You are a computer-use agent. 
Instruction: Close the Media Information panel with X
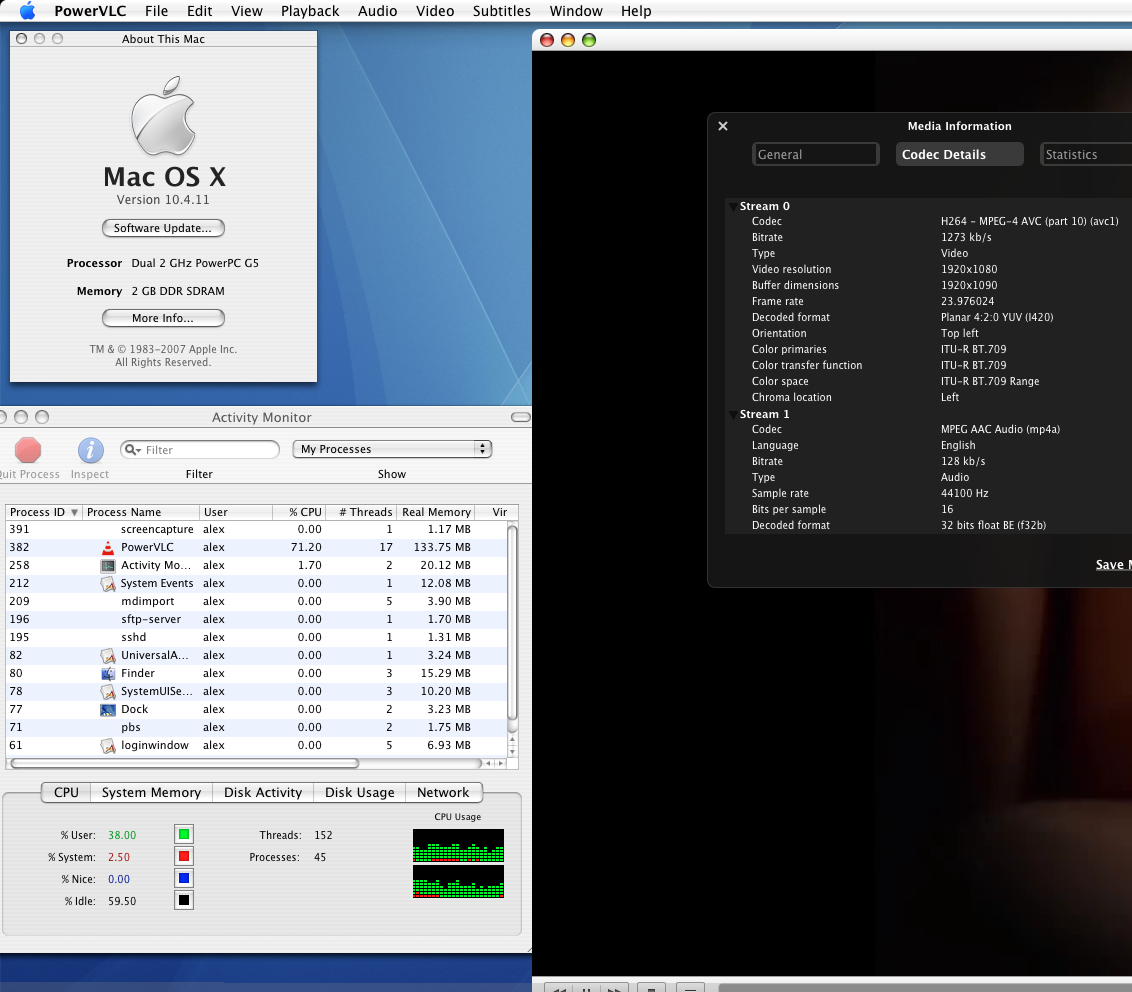click(723, 126)
